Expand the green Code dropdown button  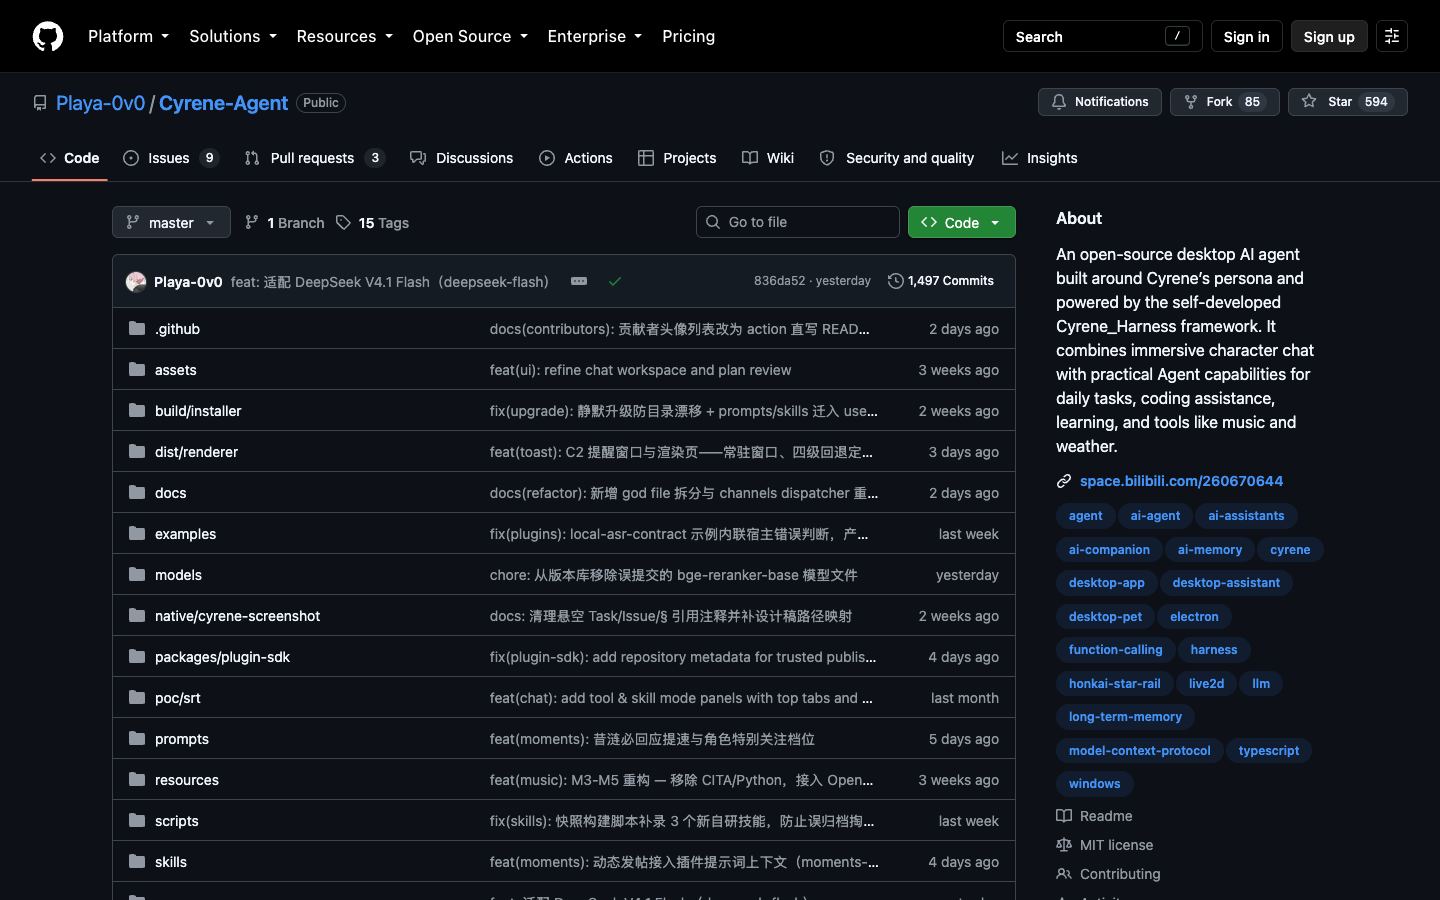click(x=961, y=222)
